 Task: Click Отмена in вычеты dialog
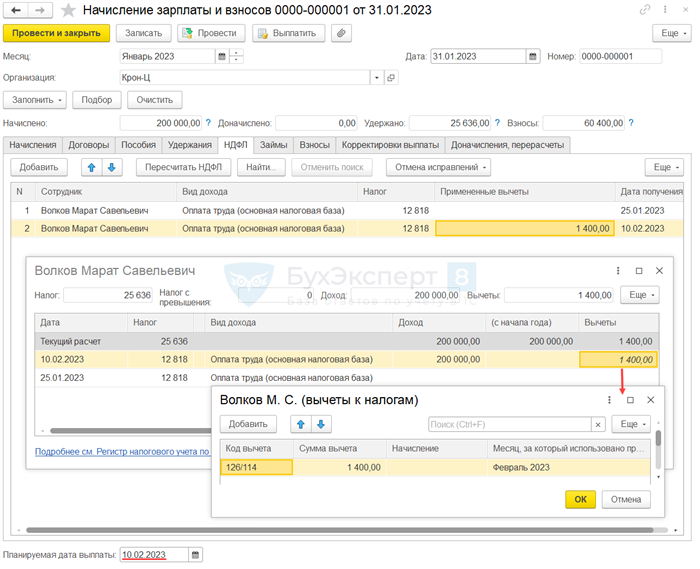(626, 499)
